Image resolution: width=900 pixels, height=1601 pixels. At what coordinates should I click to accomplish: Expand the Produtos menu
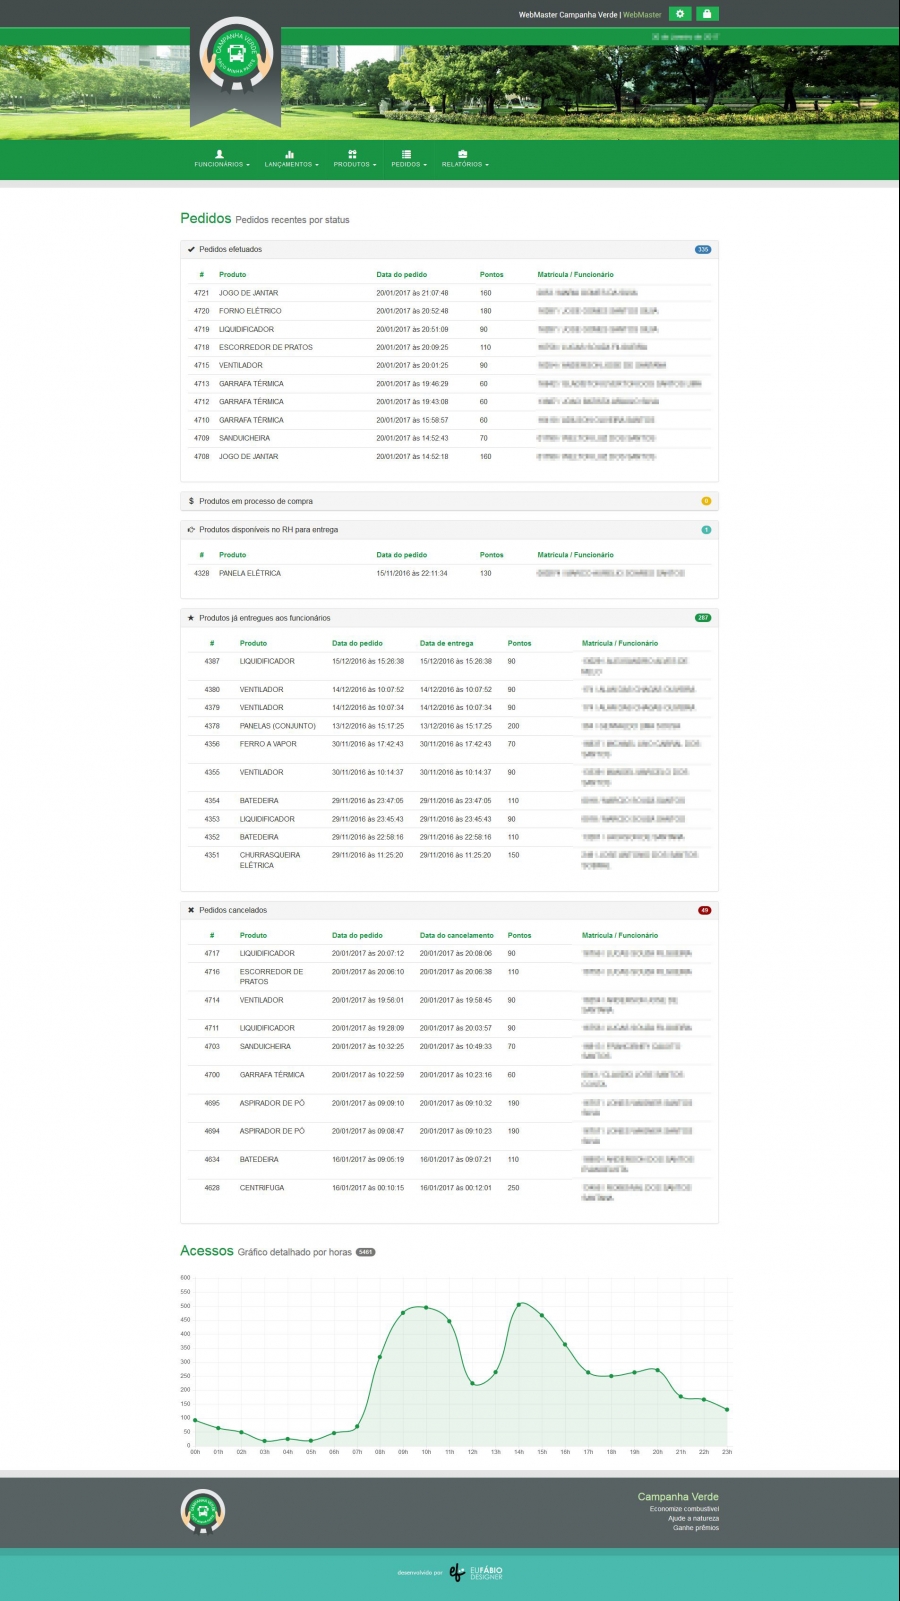[x=355, y=159]
